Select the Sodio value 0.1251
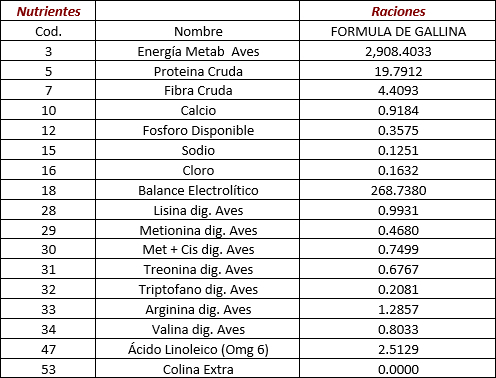Viewport: 496px width, 378px height. [x=398, y=150]
